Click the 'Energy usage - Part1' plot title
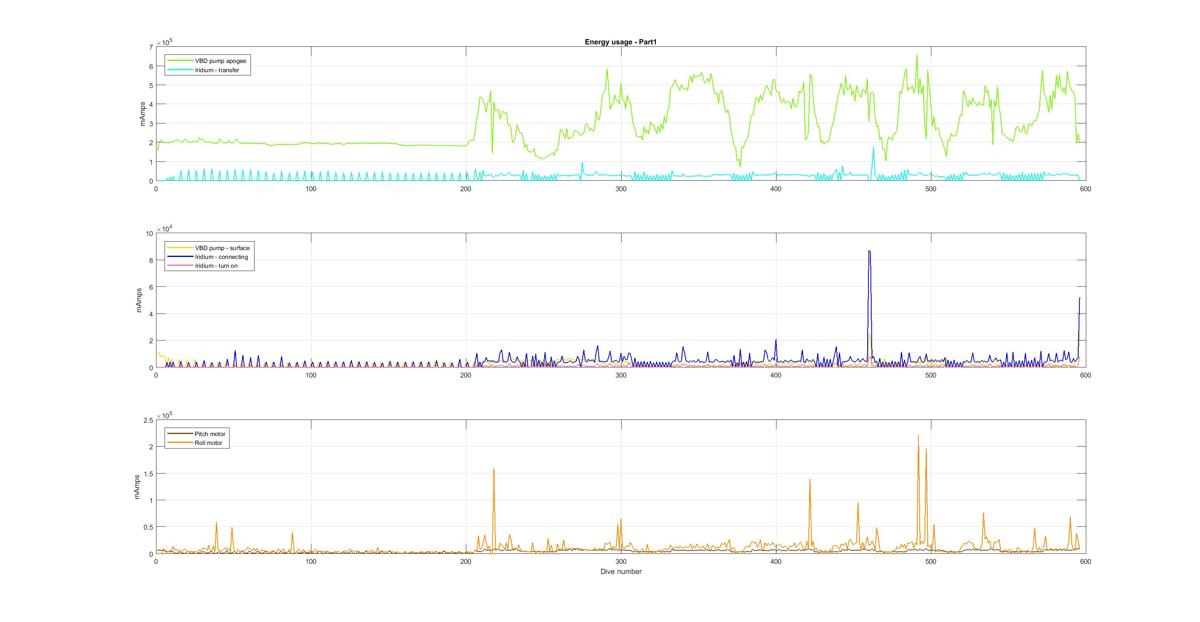 tap(620, 42)
